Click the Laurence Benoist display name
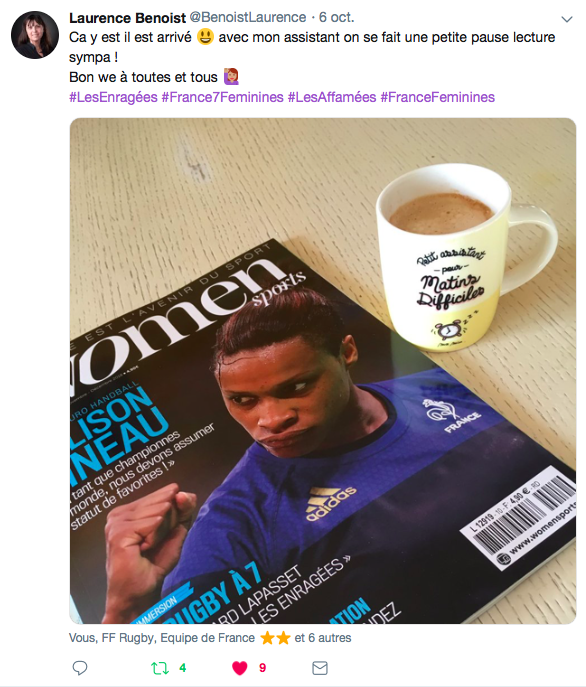The width and height of the screenshot is (586, 687). click(128, 18)
